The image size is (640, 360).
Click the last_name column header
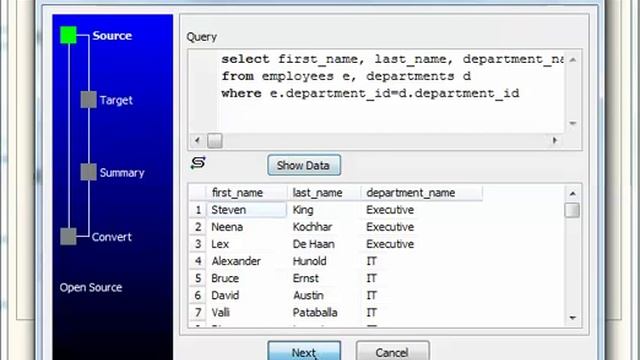[324, 193]
